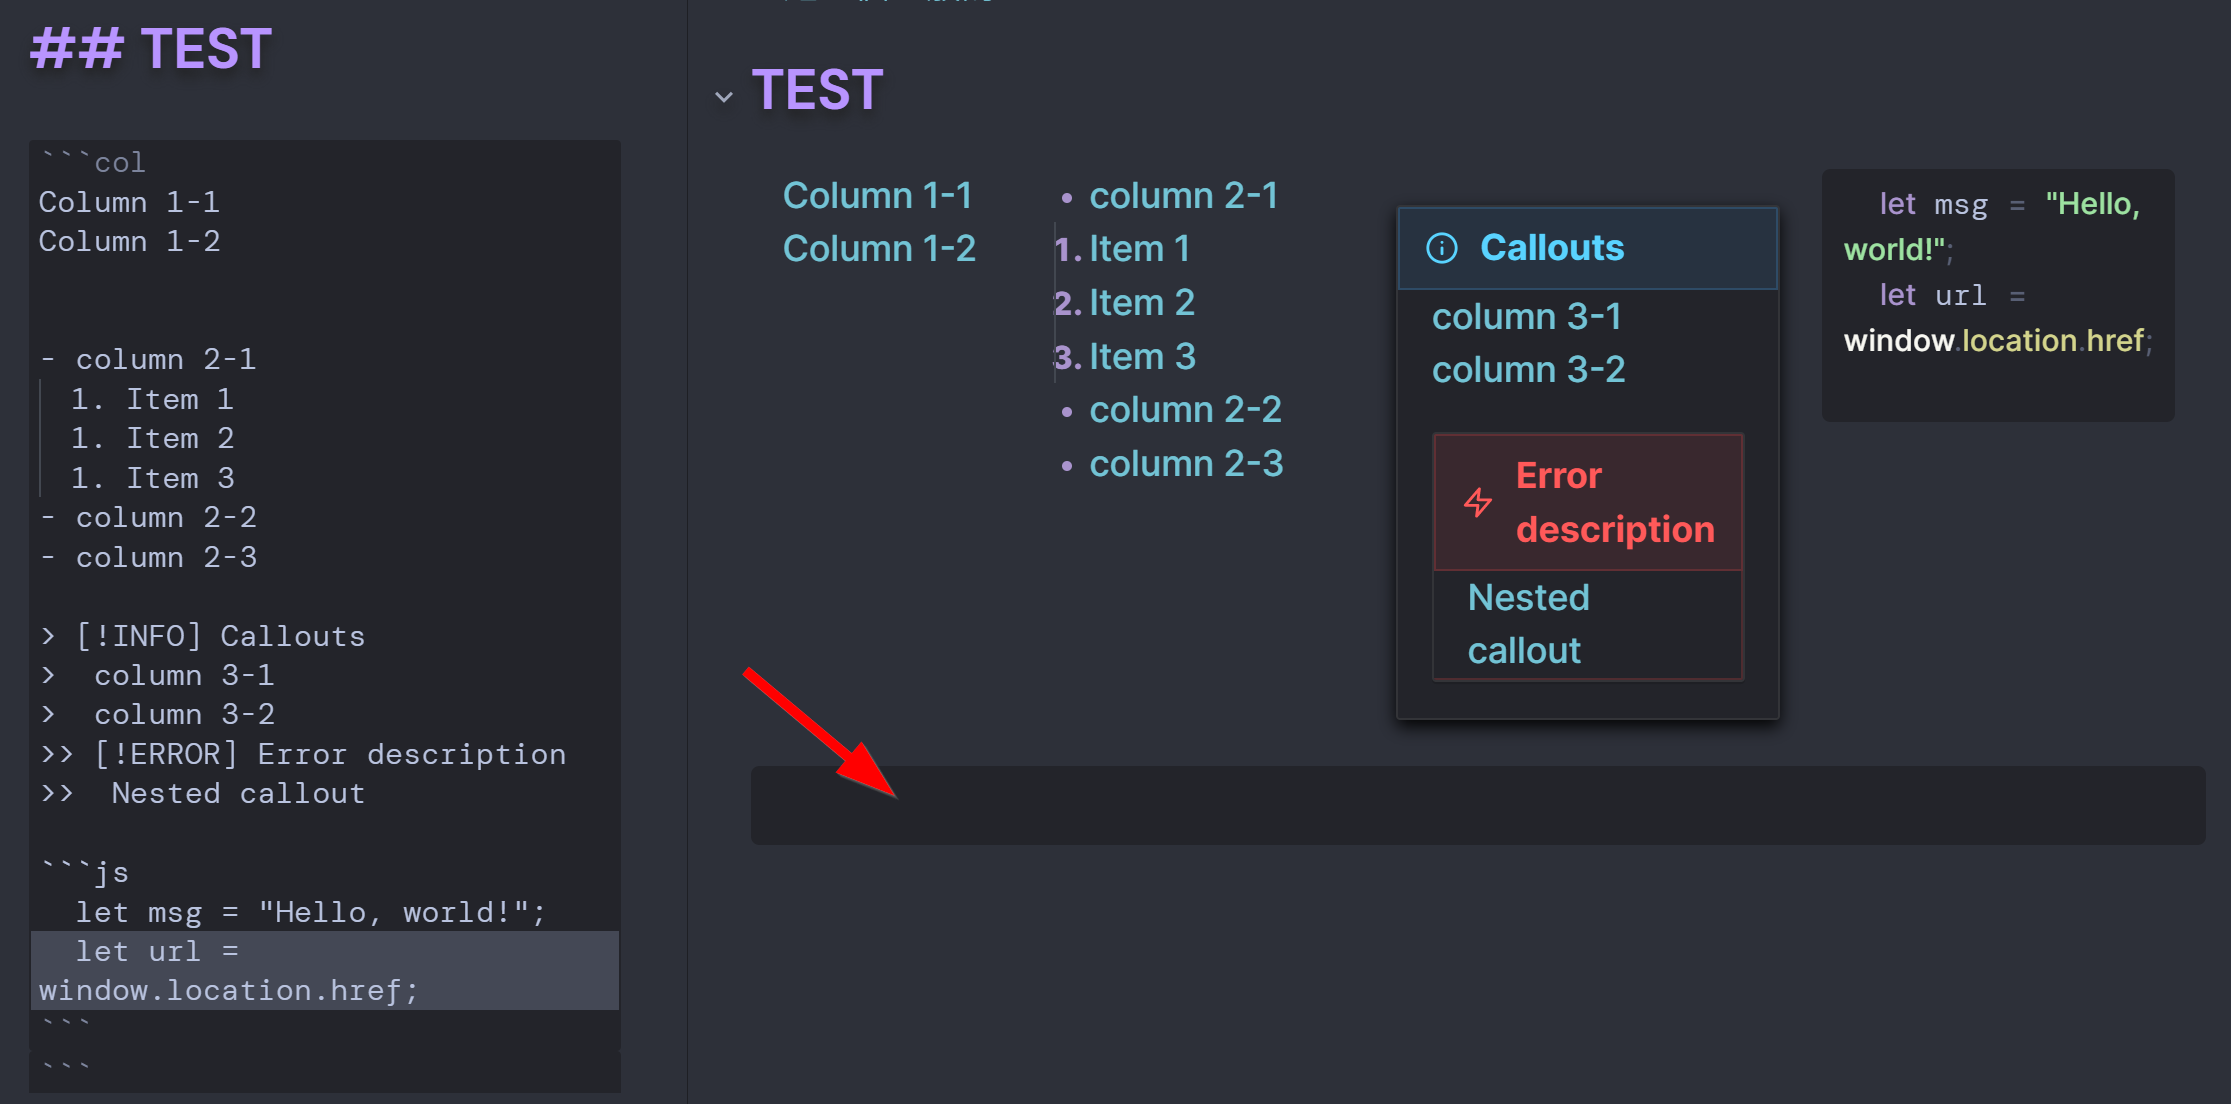
Task: Collapse the TEST heading in the preview
Action: point(723,96)
